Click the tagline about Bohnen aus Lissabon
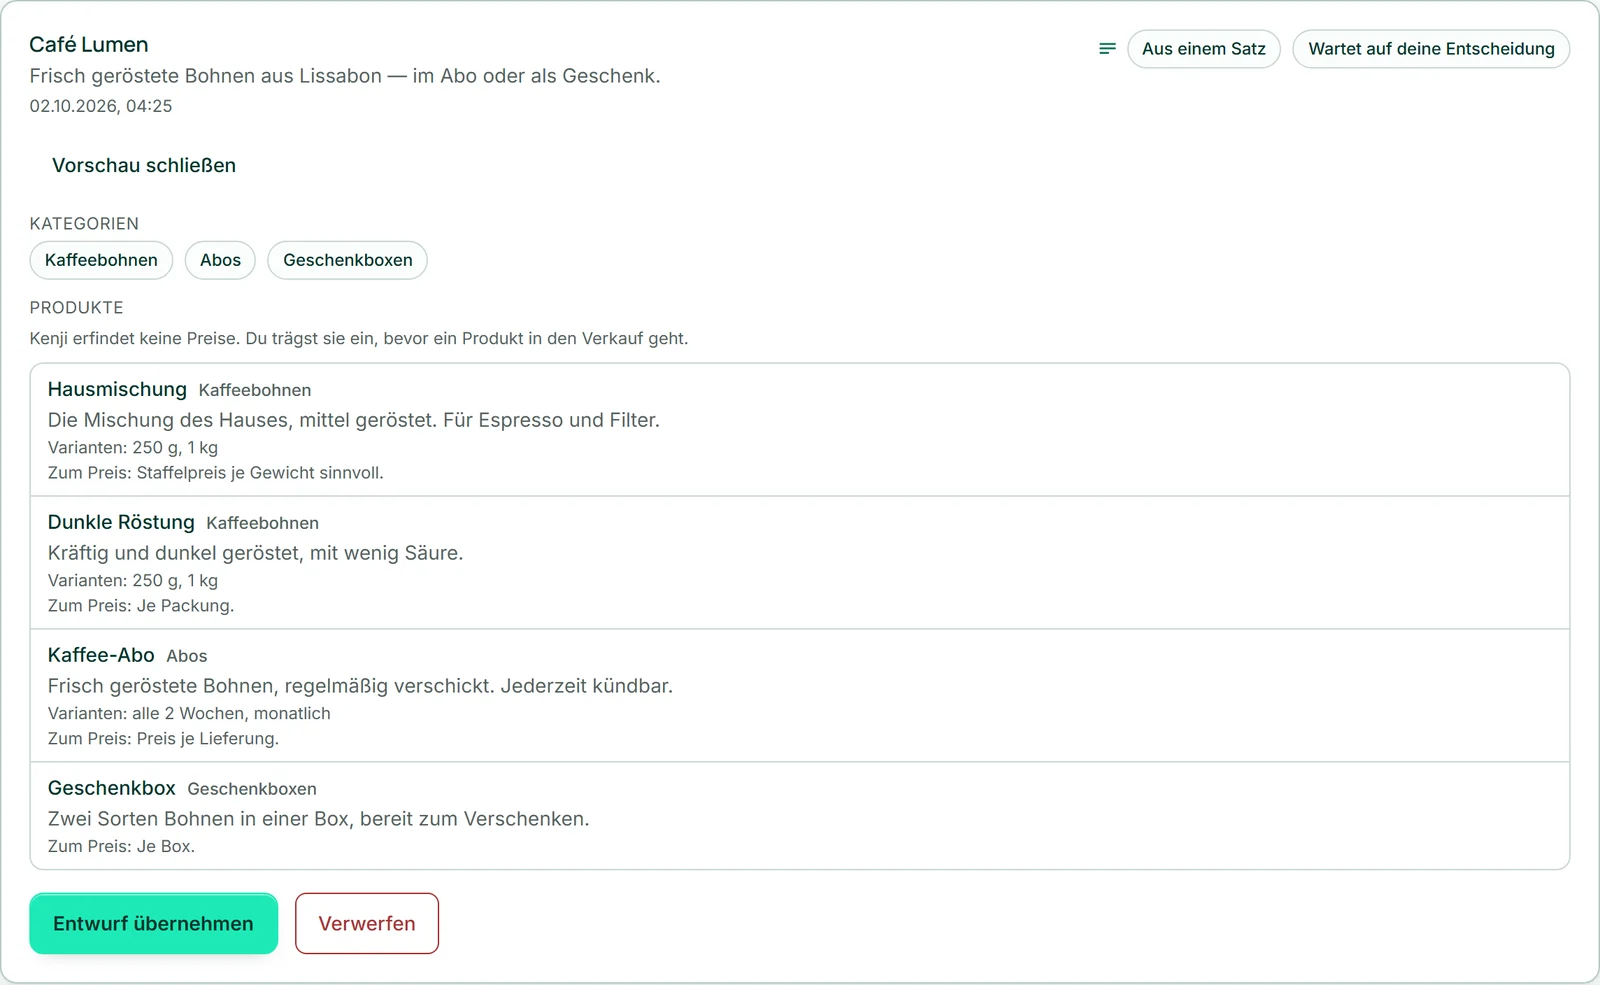Screen dimensions: 1600x985 [x=345, y=76]
